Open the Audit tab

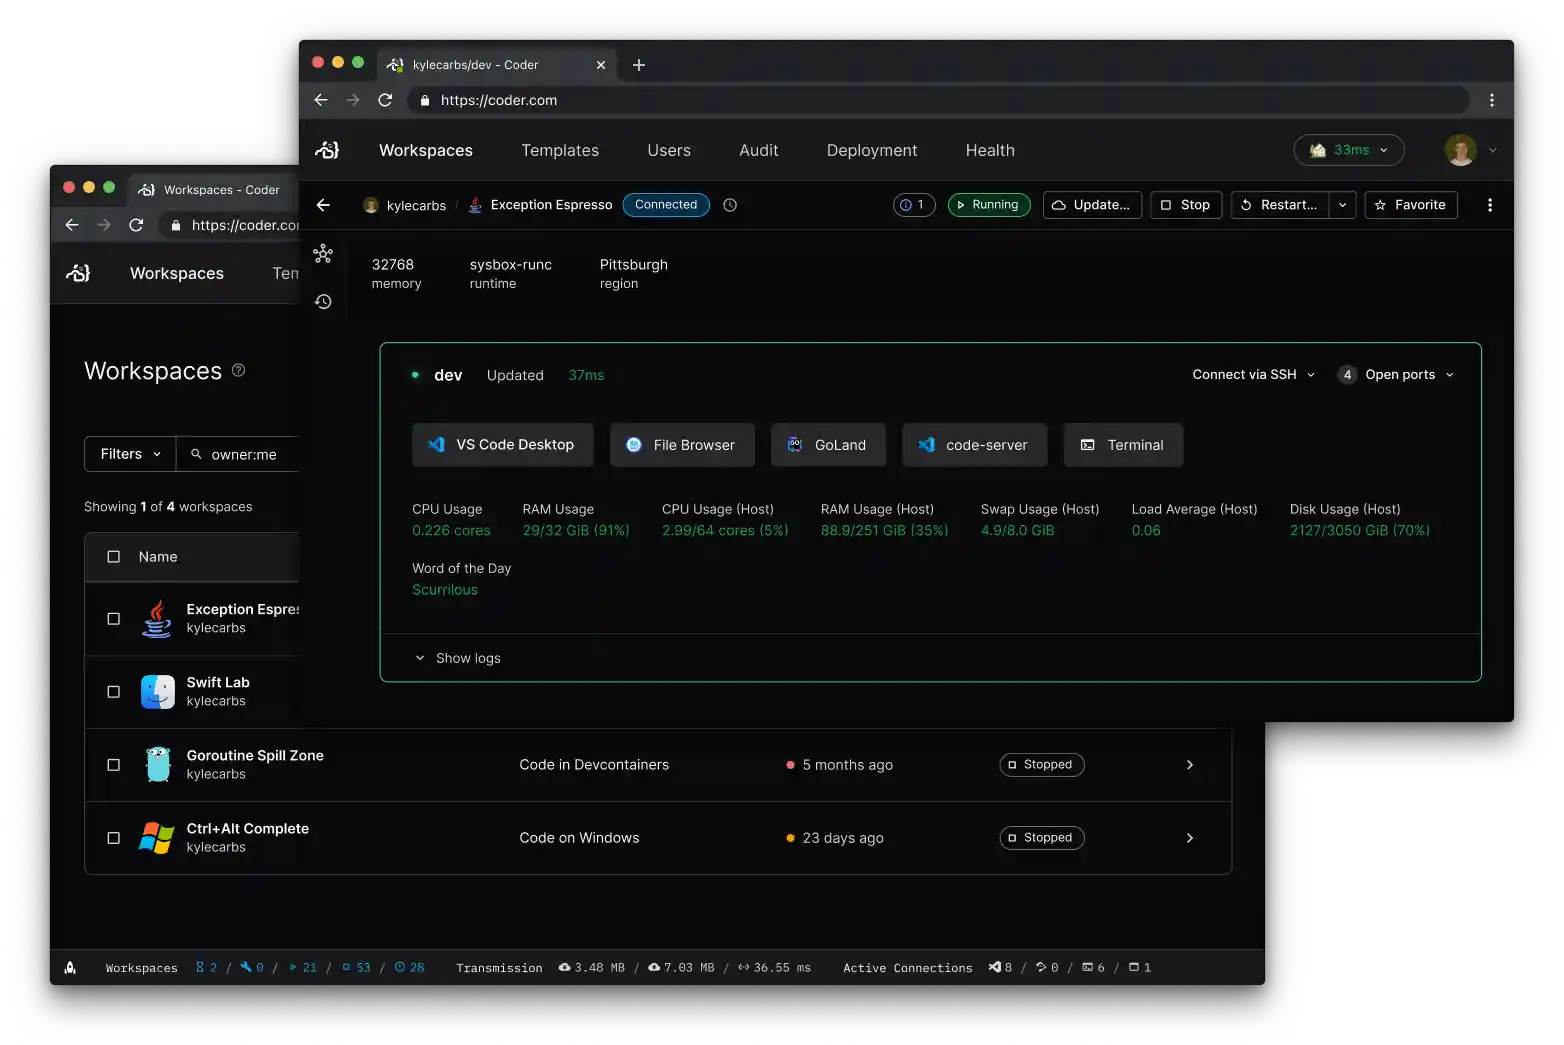pos(758,150)
